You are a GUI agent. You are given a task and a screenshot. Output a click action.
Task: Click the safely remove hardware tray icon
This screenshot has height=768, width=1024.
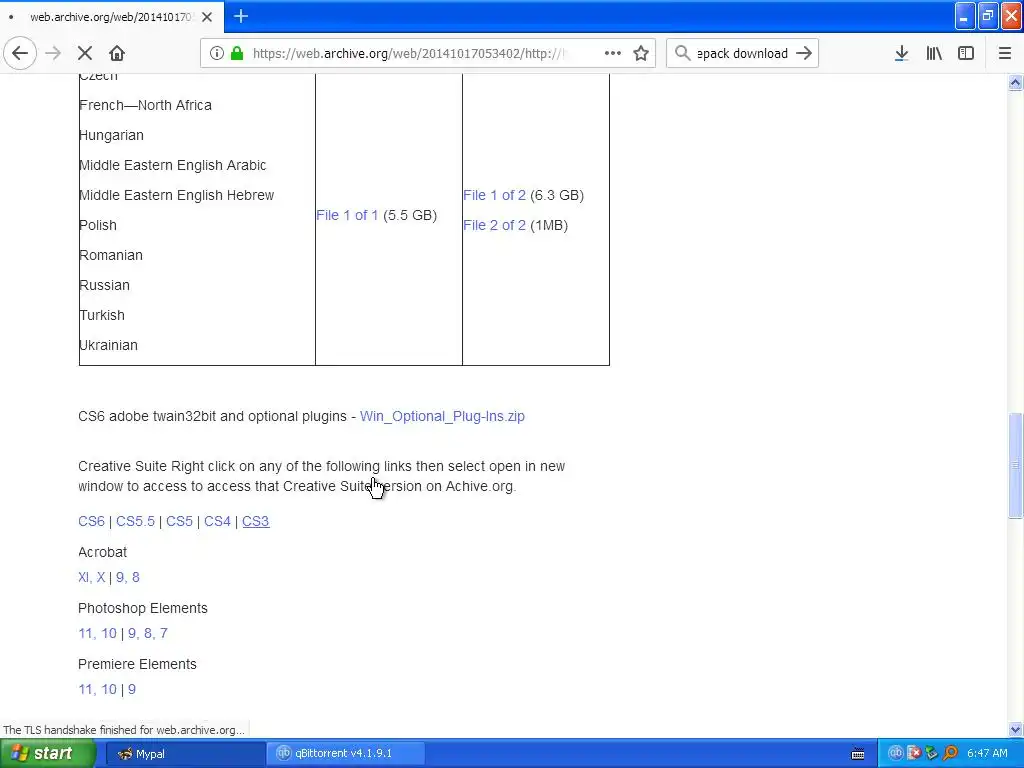(x=932, y=753)
